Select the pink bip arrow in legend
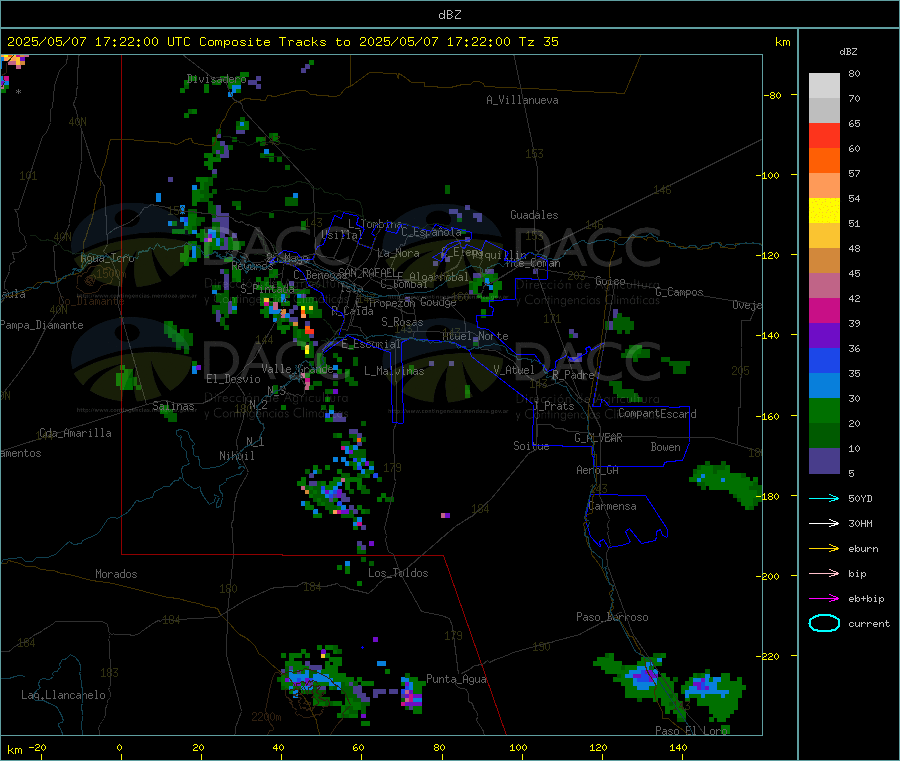Image resolution: width=900 pixels, height=761 pixels. coord(824,573)
